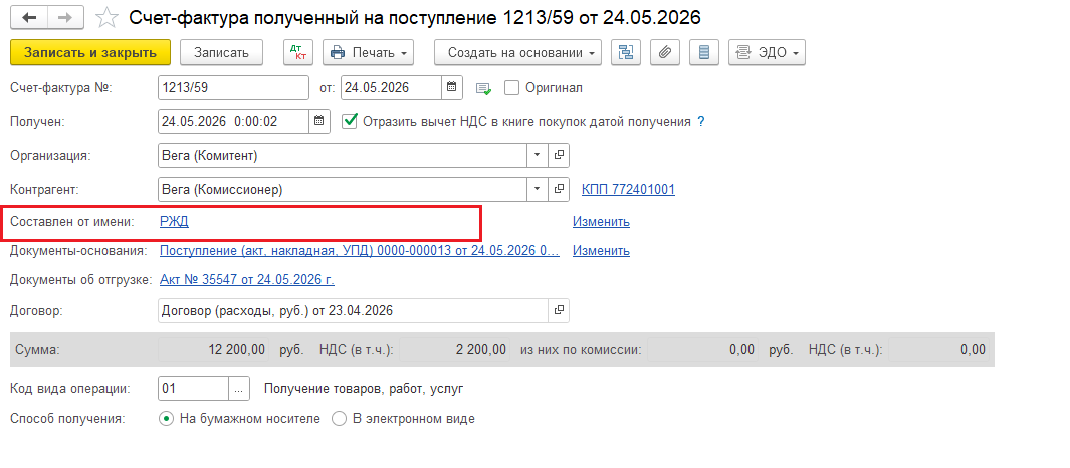Add document to favorites star

coord(106,18)
